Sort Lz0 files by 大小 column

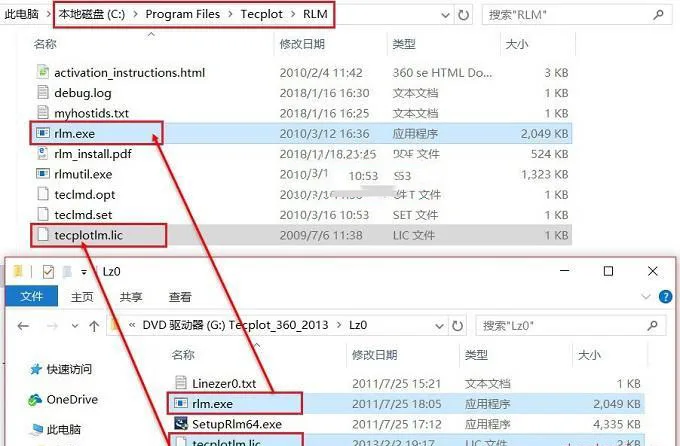[589, 355]
